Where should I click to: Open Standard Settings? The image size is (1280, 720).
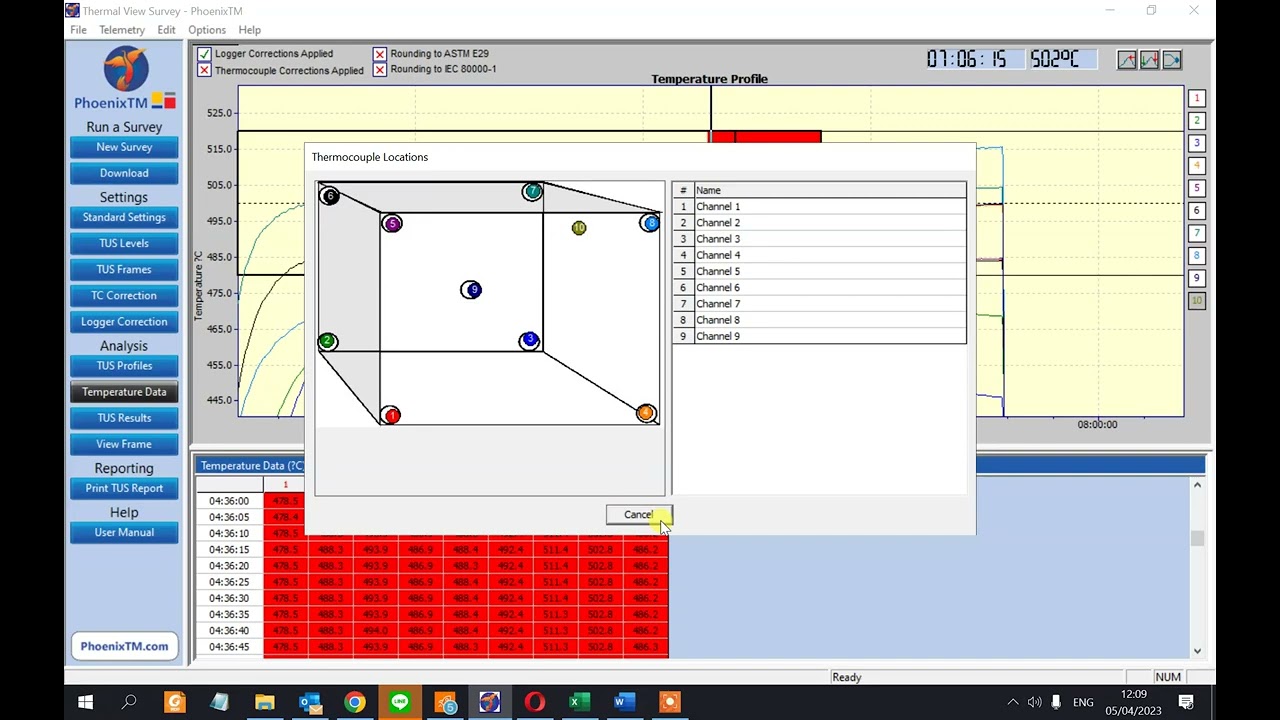click(x=124, y=217)
